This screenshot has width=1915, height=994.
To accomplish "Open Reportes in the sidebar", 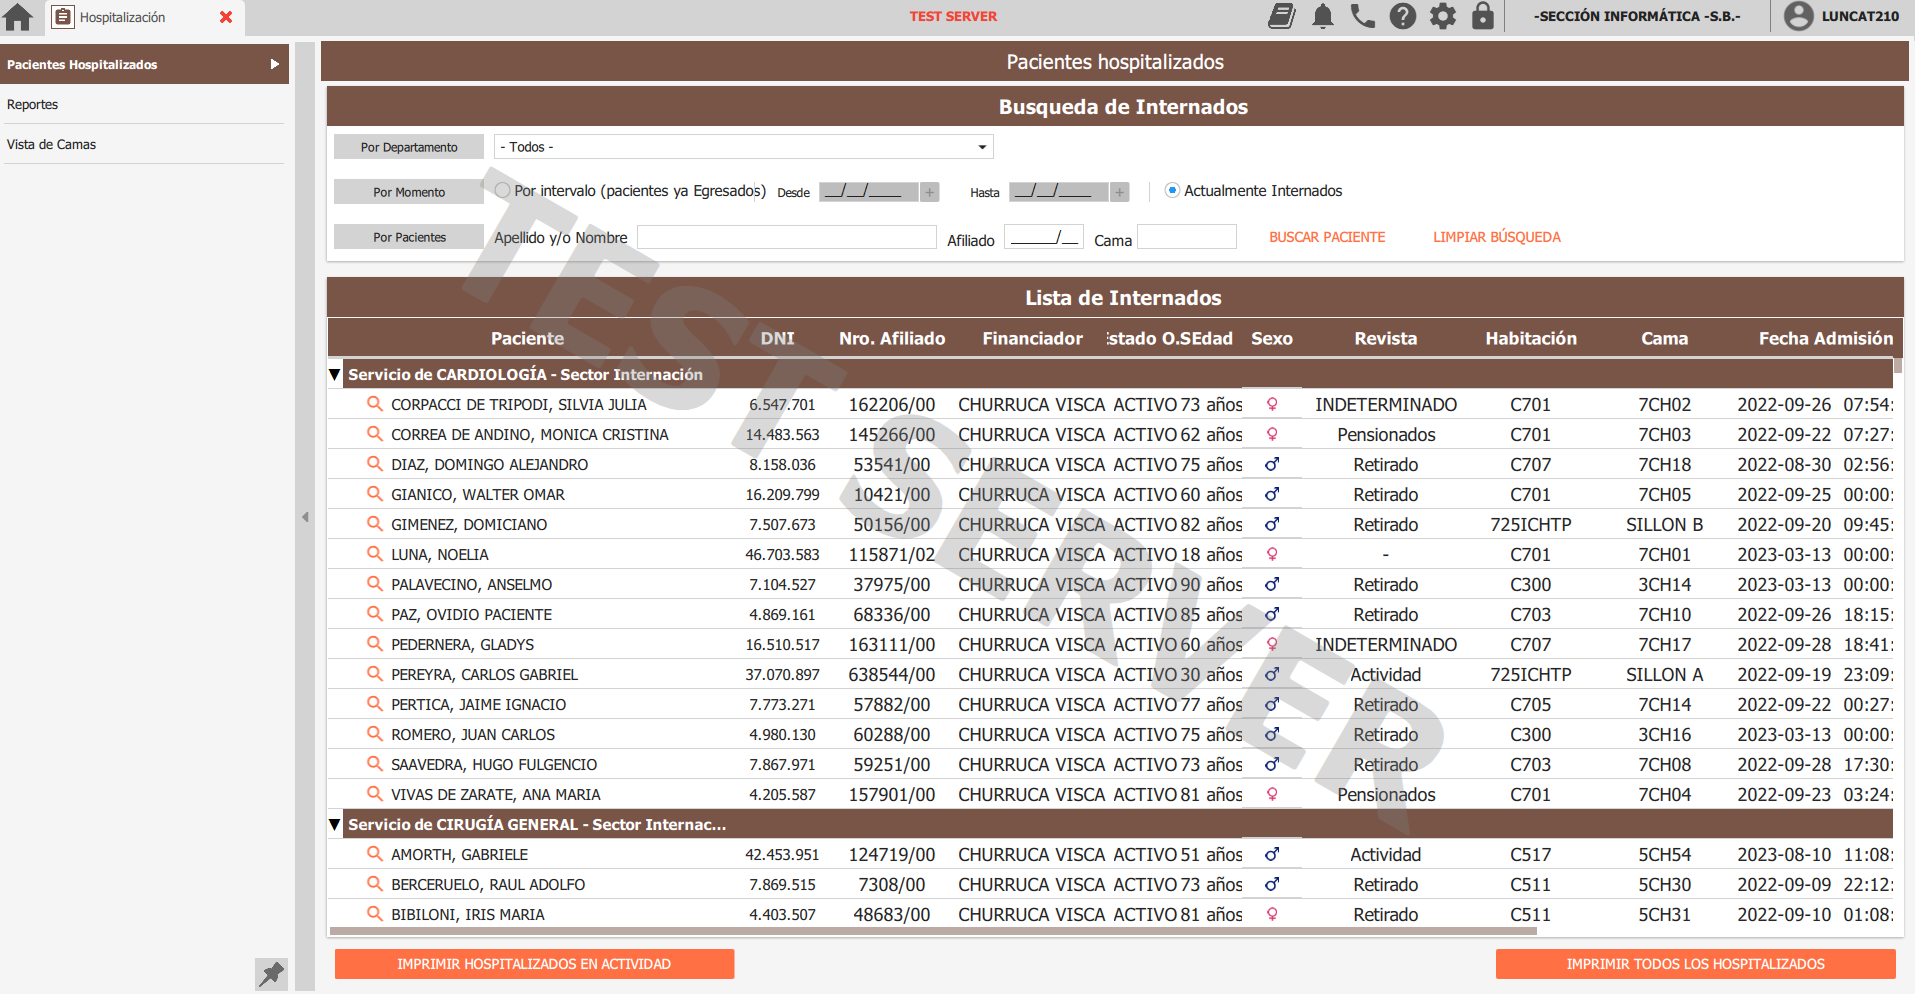I will (33, 104).
